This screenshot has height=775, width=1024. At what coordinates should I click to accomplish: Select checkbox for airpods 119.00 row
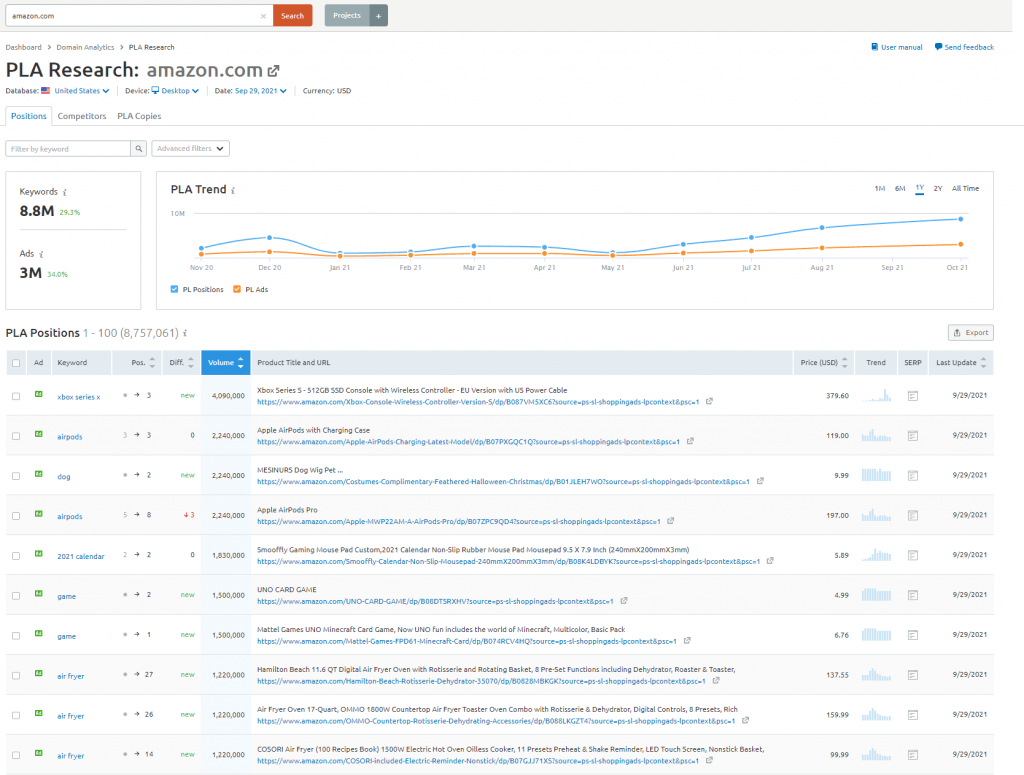click(16, 436)
